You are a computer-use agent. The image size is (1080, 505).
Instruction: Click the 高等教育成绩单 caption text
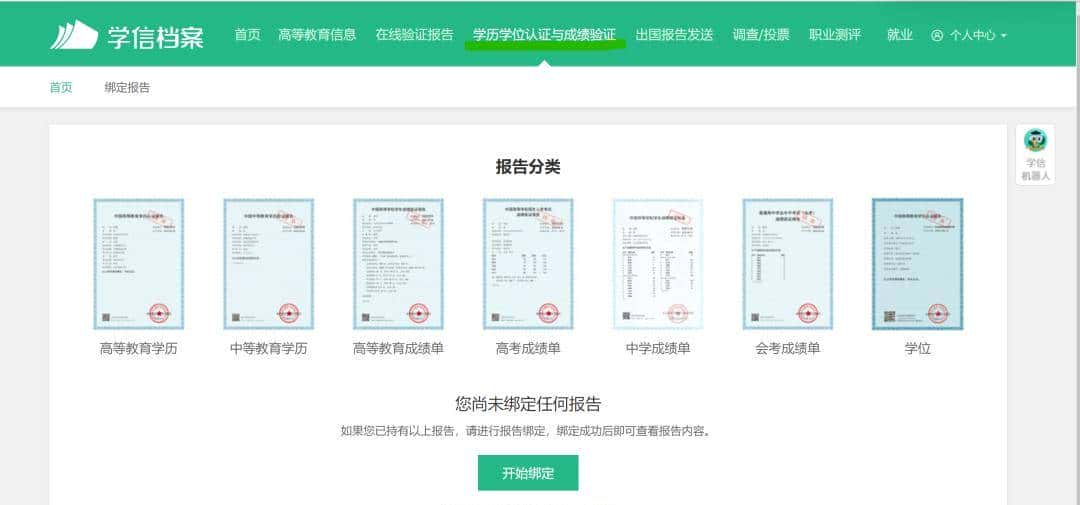point(398,349)
